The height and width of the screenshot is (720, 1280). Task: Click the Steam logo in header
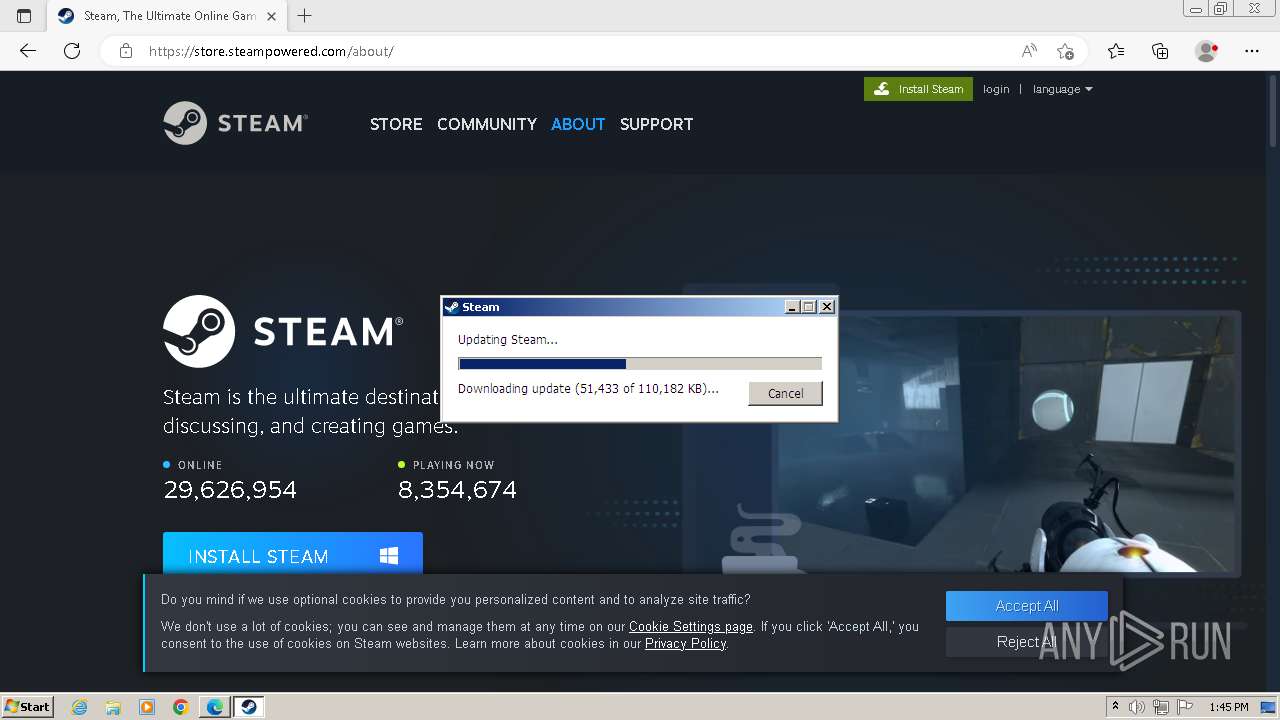click(235, 123)
